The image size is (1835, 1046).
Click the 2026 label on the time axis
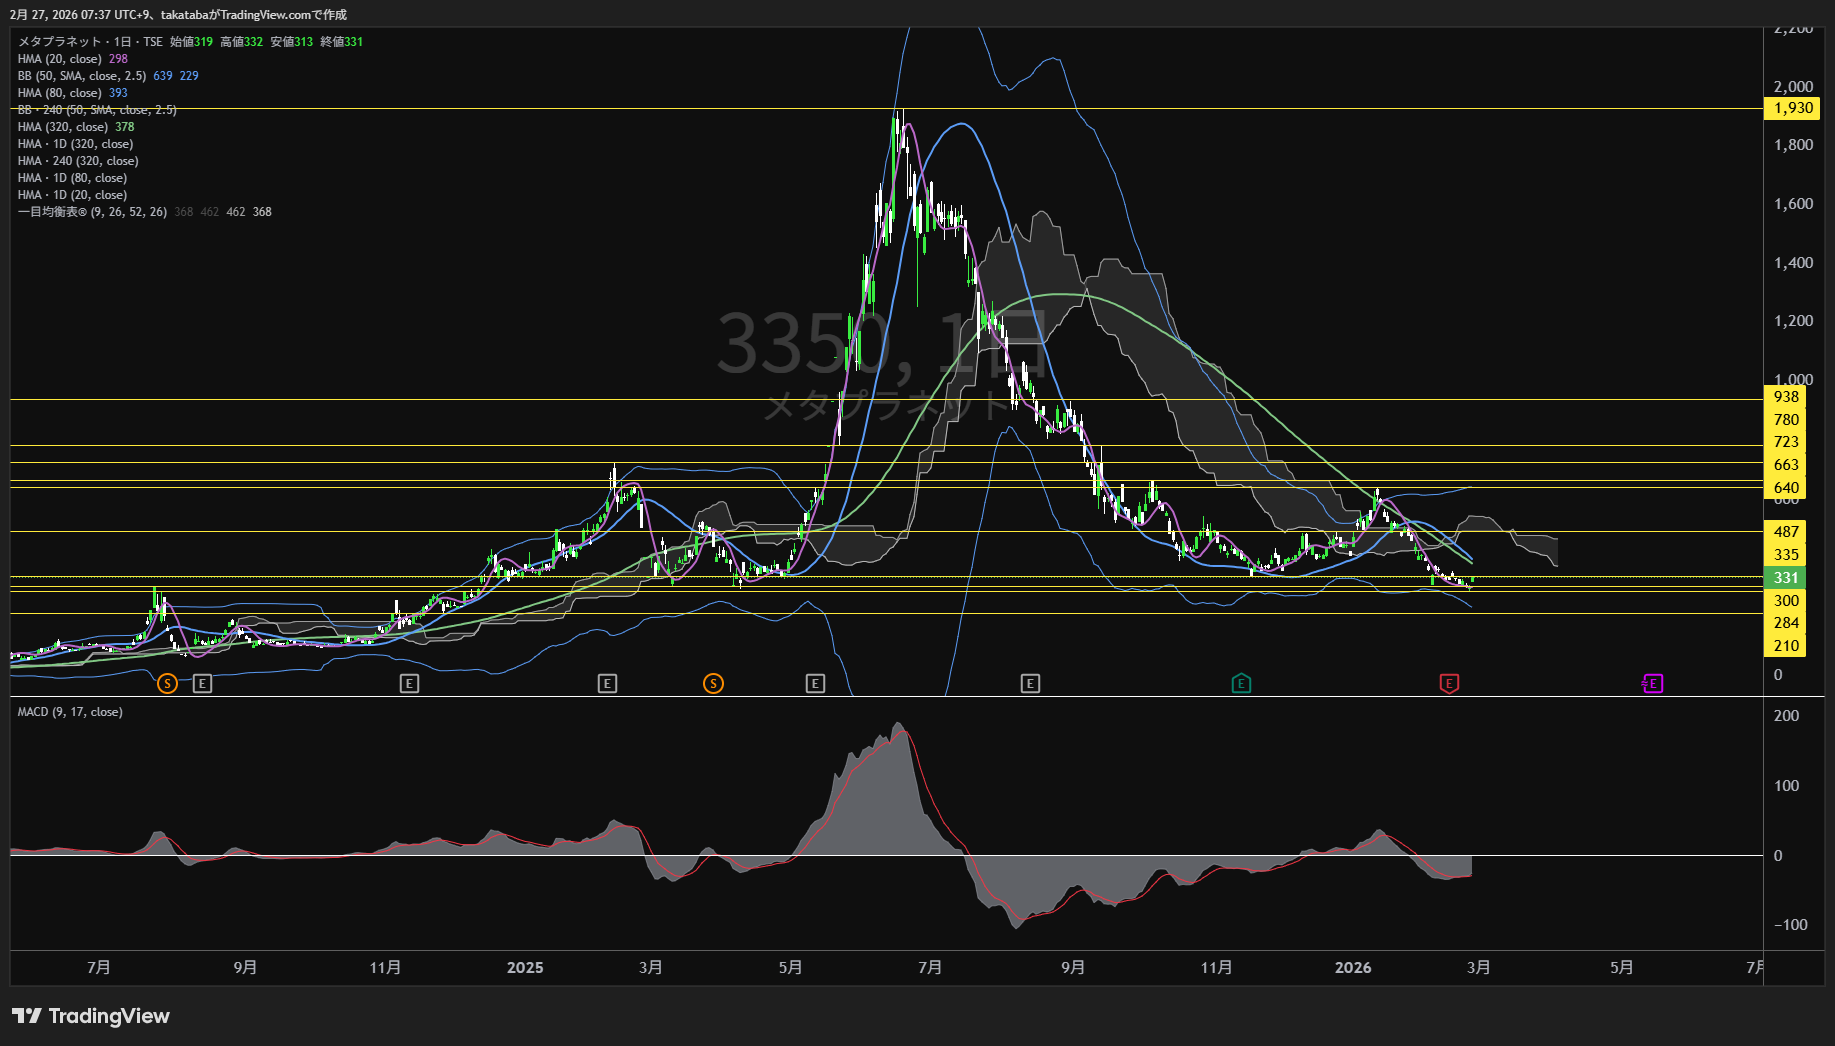pos(1353,968)
